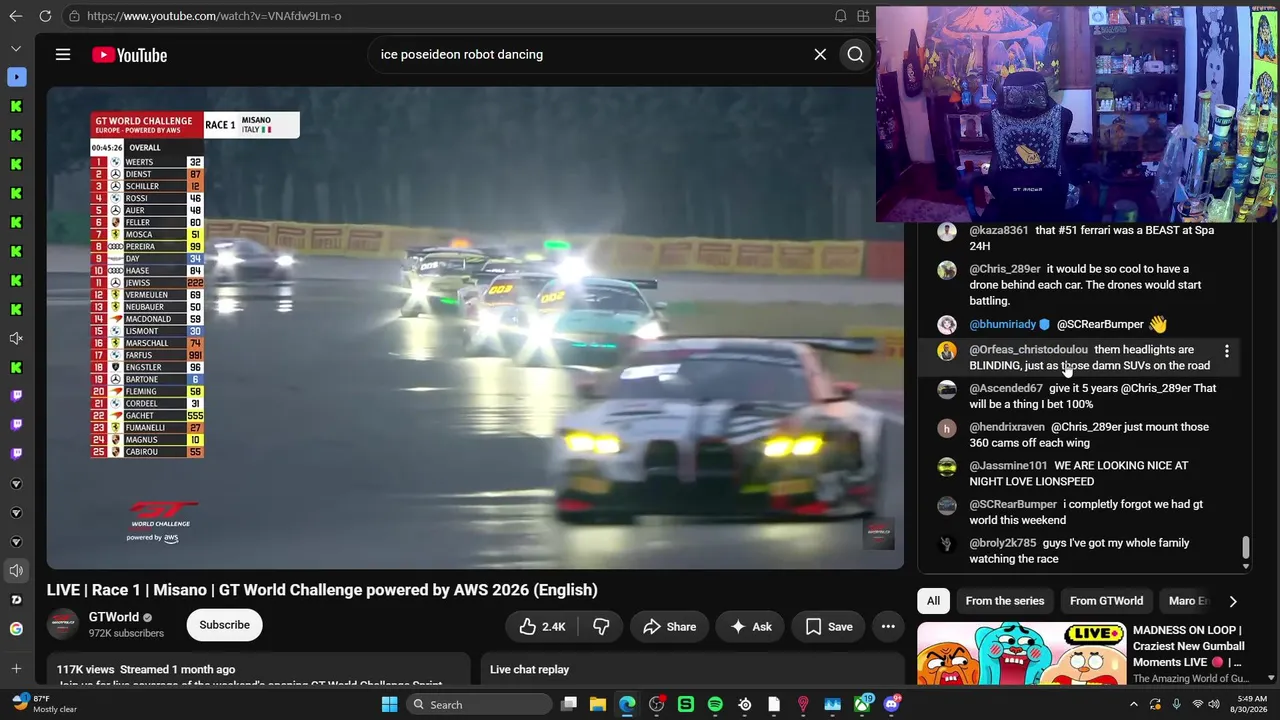
Task: Like the video with 2.4K thumbs up
Action: pyautogui.click(x=542, y=627)
